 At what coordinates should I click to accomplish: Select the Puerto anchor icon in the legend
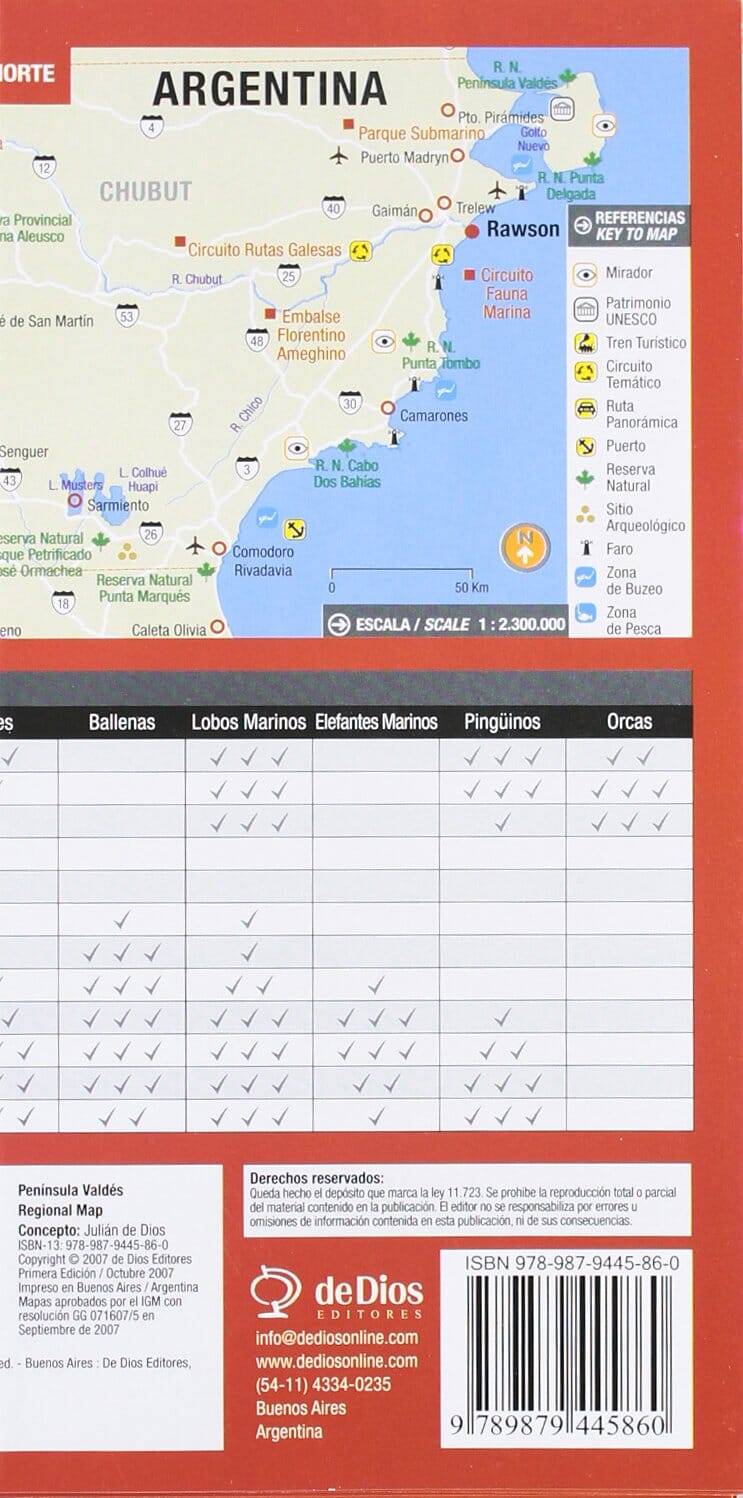coord(585,446)
